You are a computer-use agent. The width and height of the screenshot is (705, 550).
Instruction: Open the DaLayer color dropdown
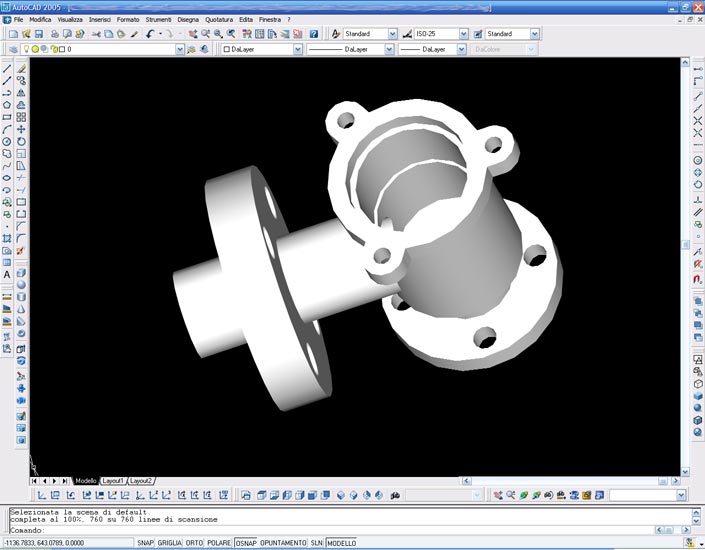297,49
